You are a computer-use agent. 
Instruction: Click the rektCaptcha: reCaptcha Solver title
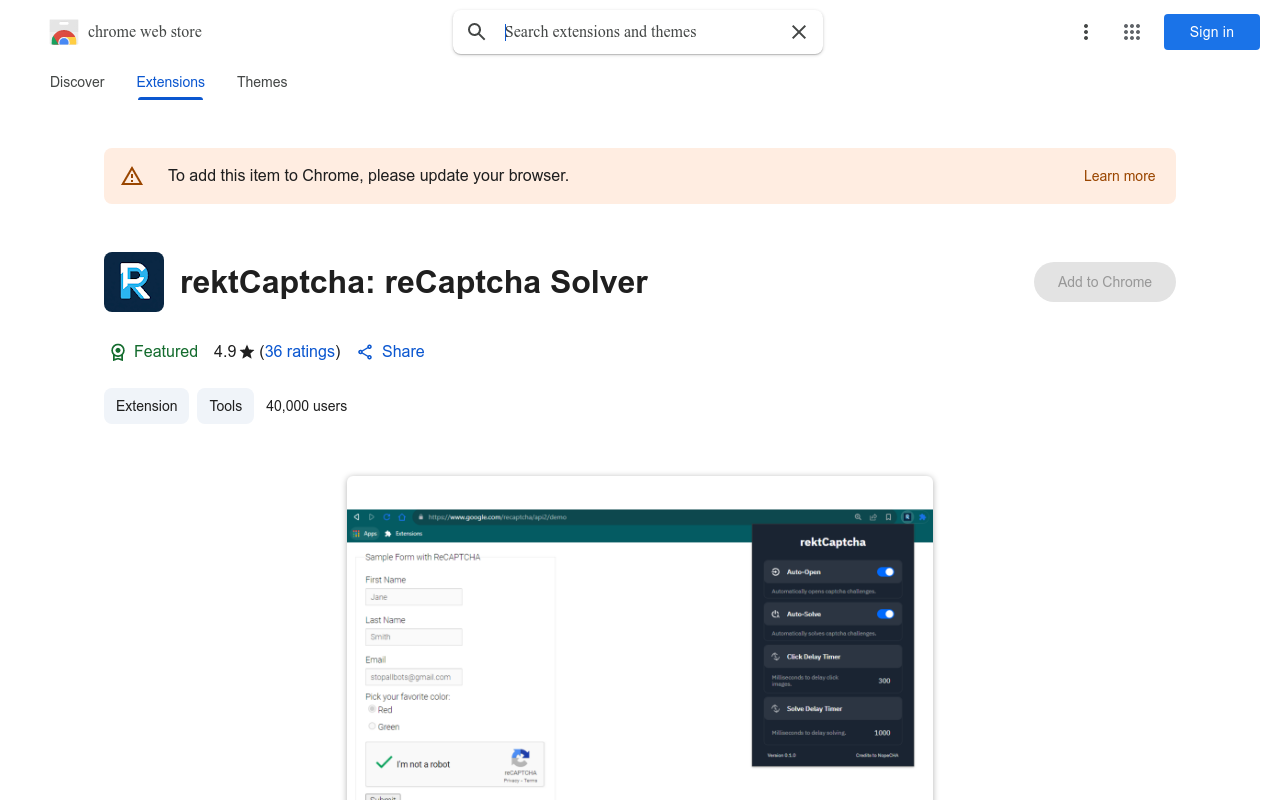coord(414,282)
